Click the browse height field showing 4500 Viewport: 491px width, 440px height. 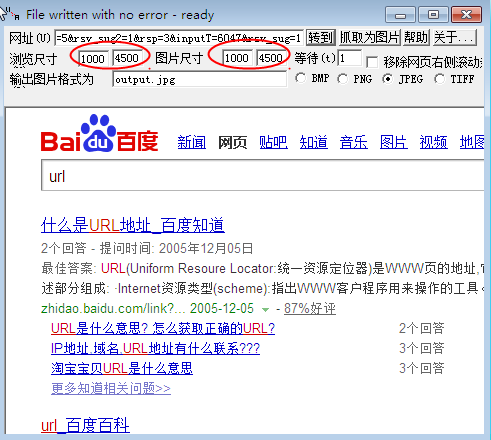[x=127, y=59]
